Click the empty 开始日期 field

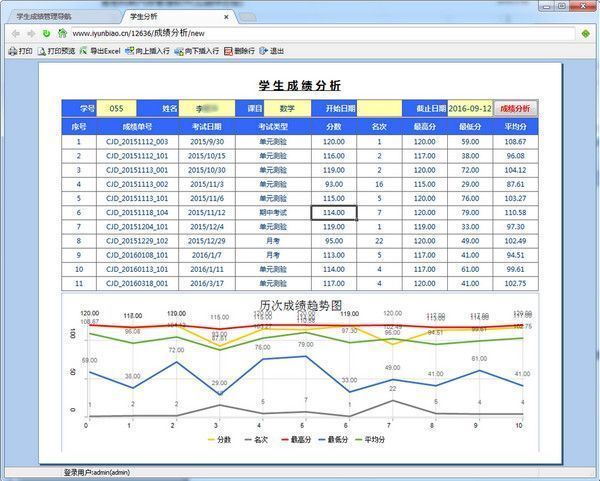[379, 109]
